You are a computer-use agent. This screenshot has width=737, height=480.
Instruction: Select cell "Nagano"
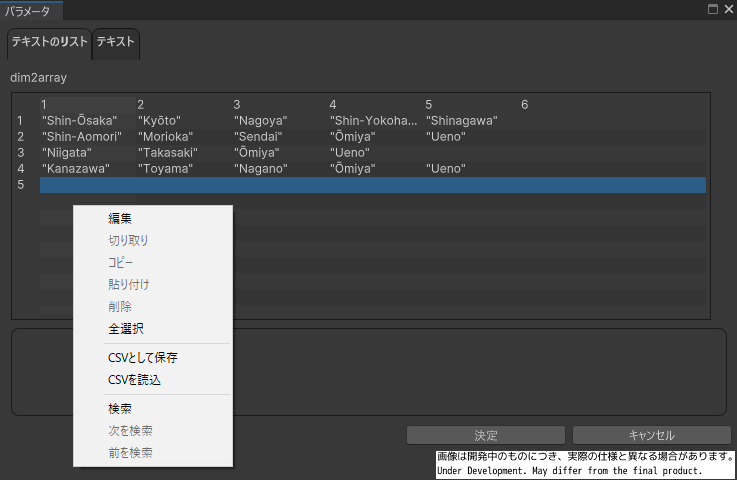(280, 169)
